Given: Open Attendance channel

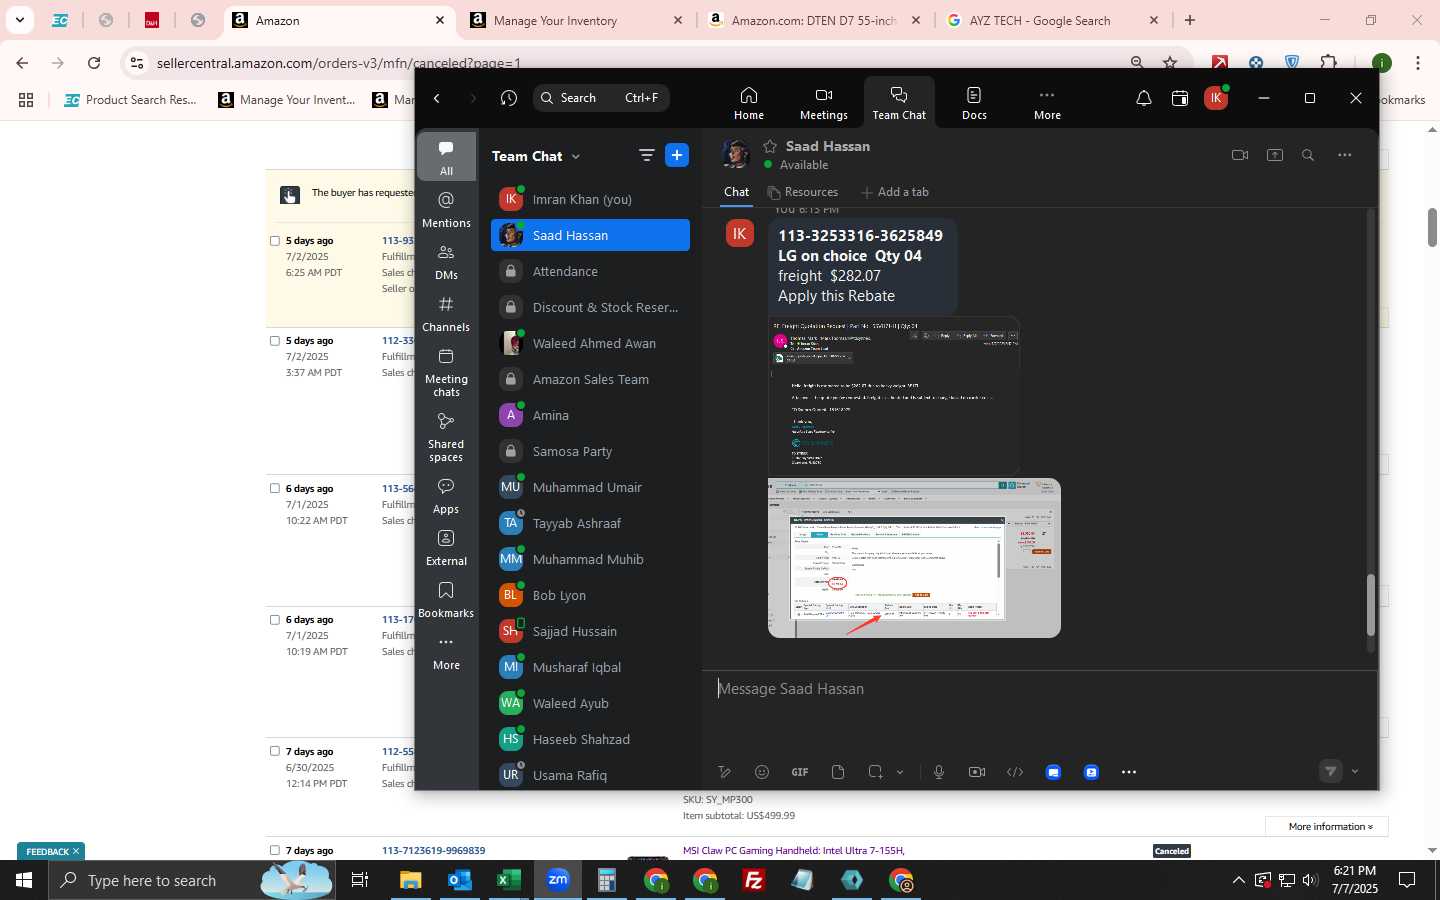Looking at the screenshot, I should (x=590, y=271).
